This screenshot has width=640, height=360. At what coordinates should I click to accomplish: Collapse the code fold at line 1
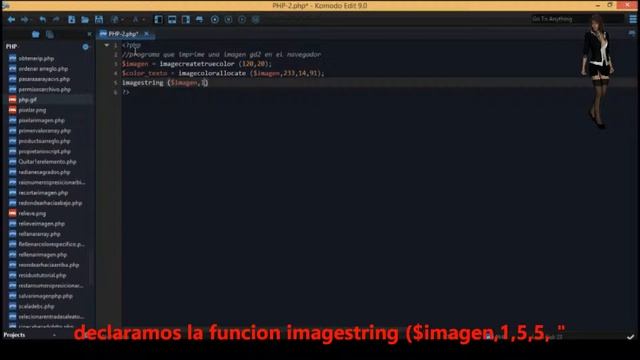pos(107,45)
